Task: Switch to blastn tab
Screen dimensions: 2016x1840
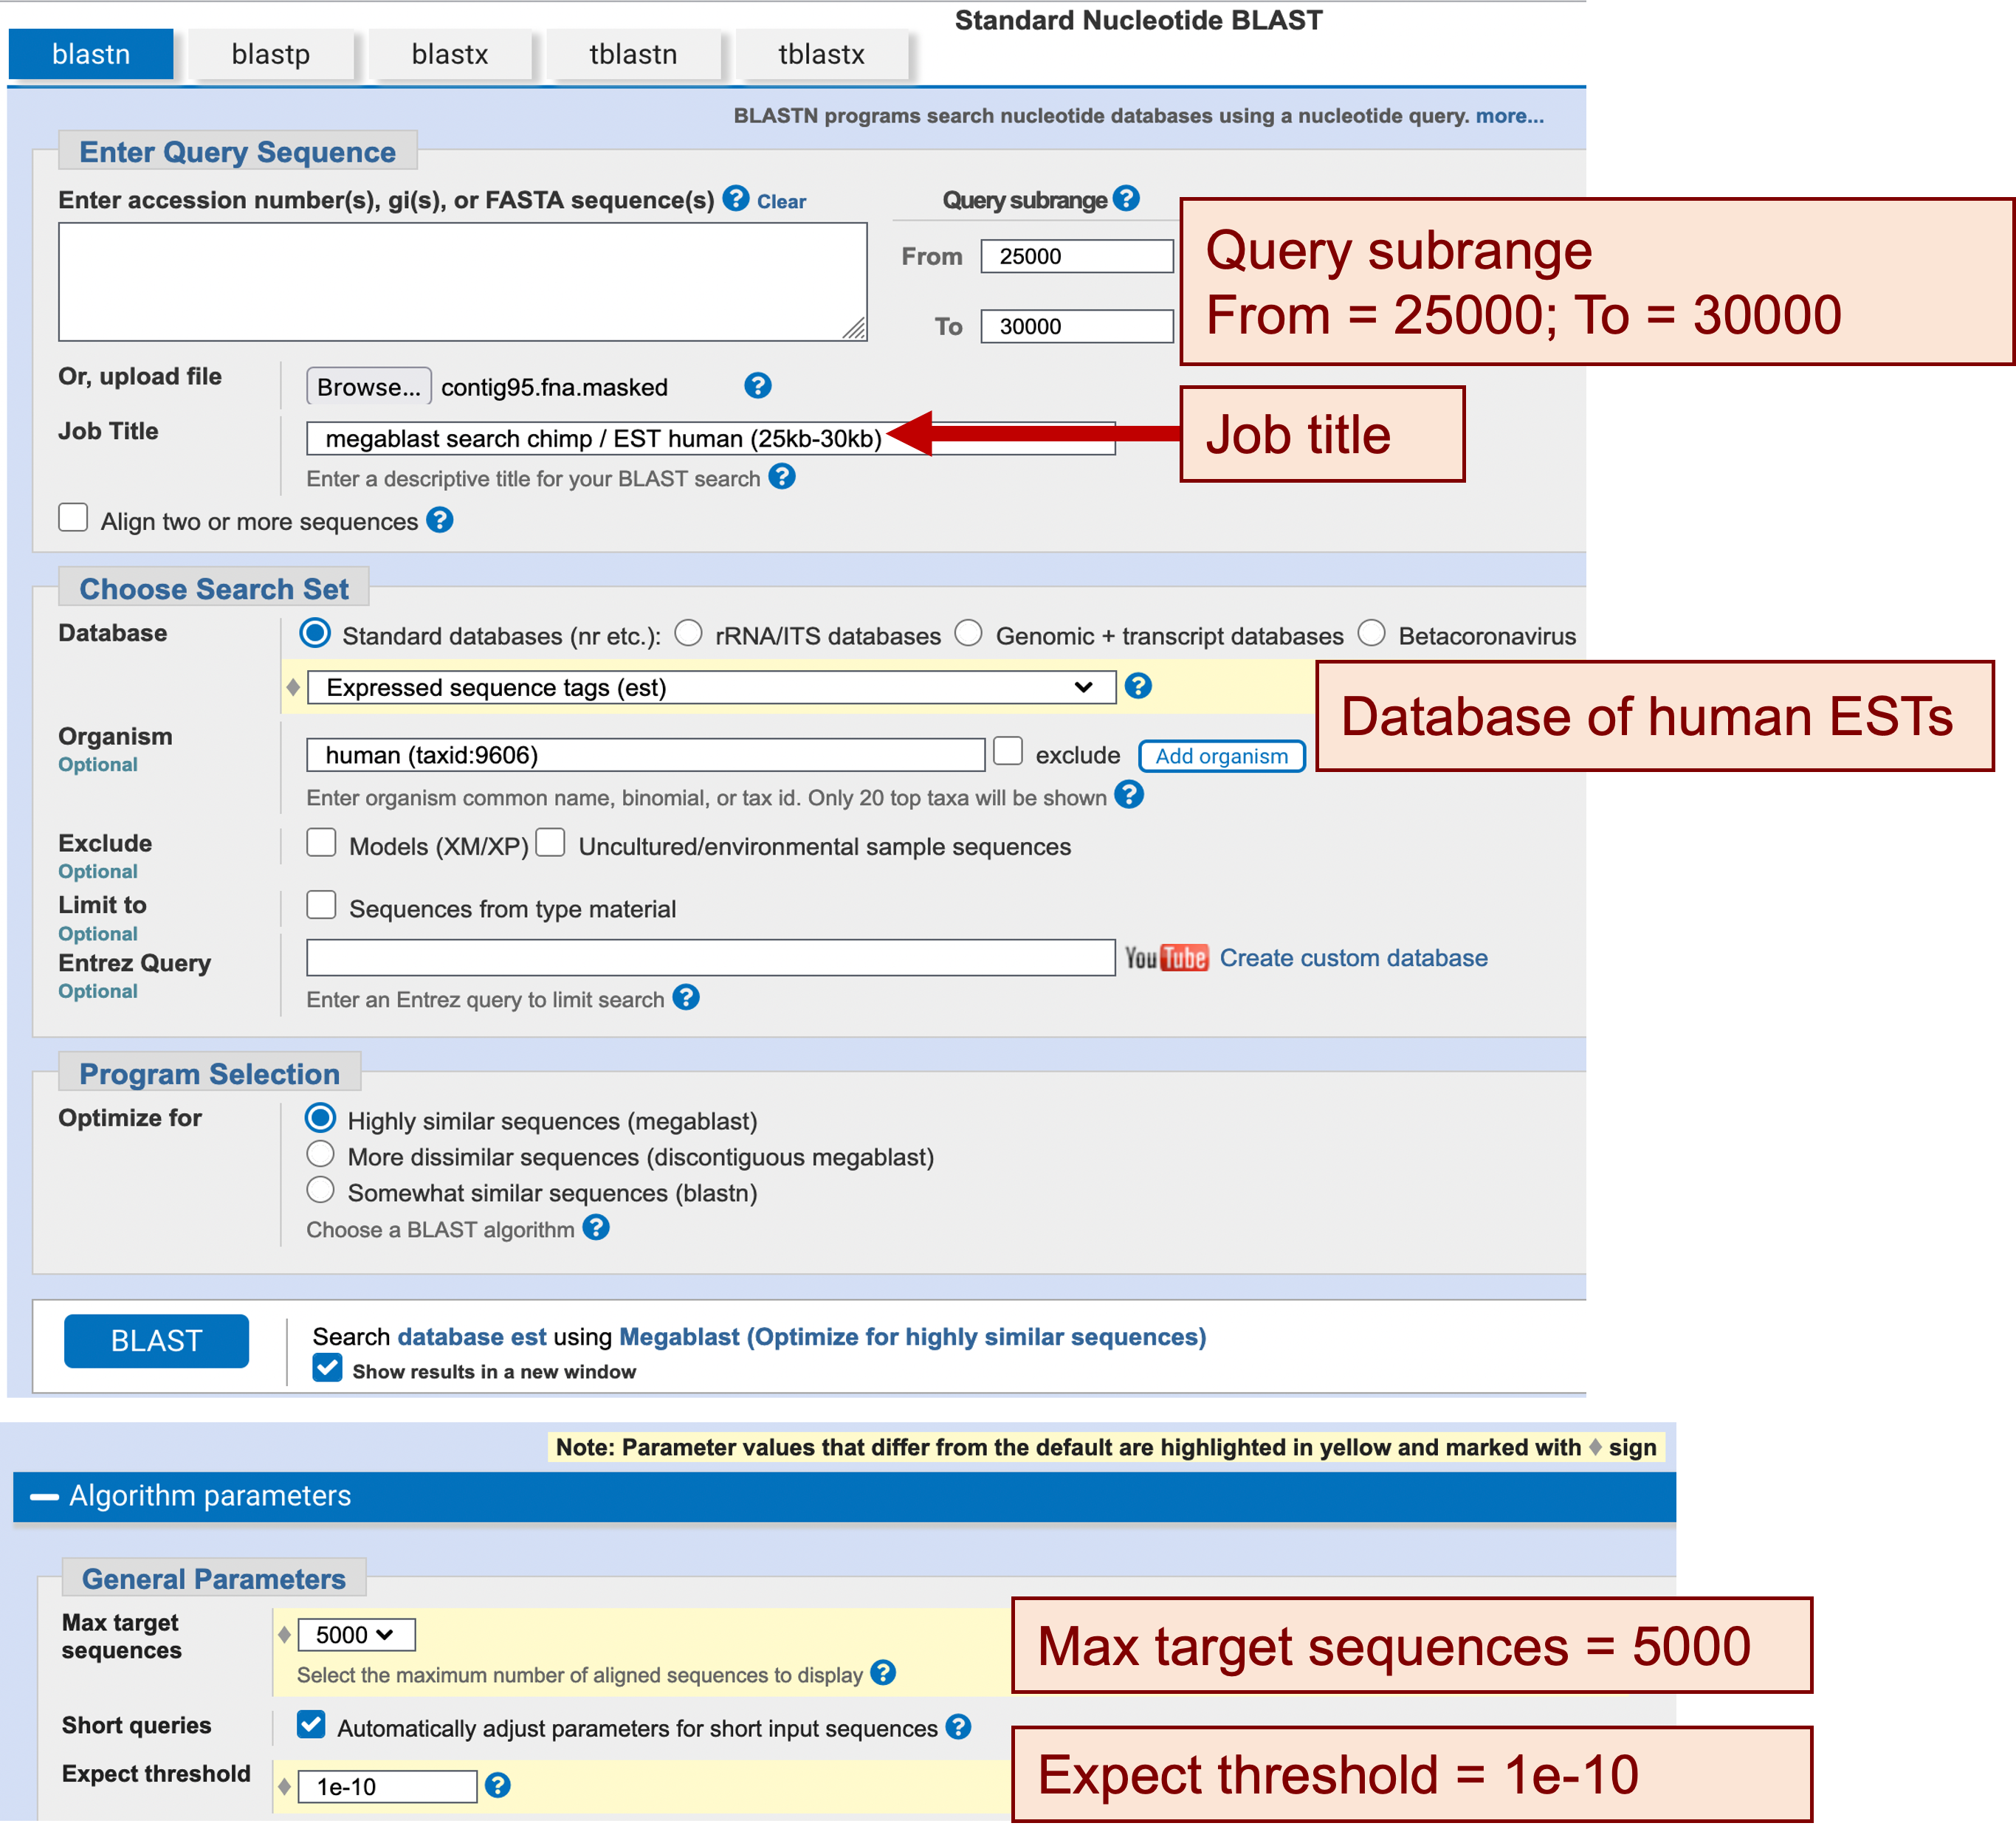Action: (x=91, y=54)
